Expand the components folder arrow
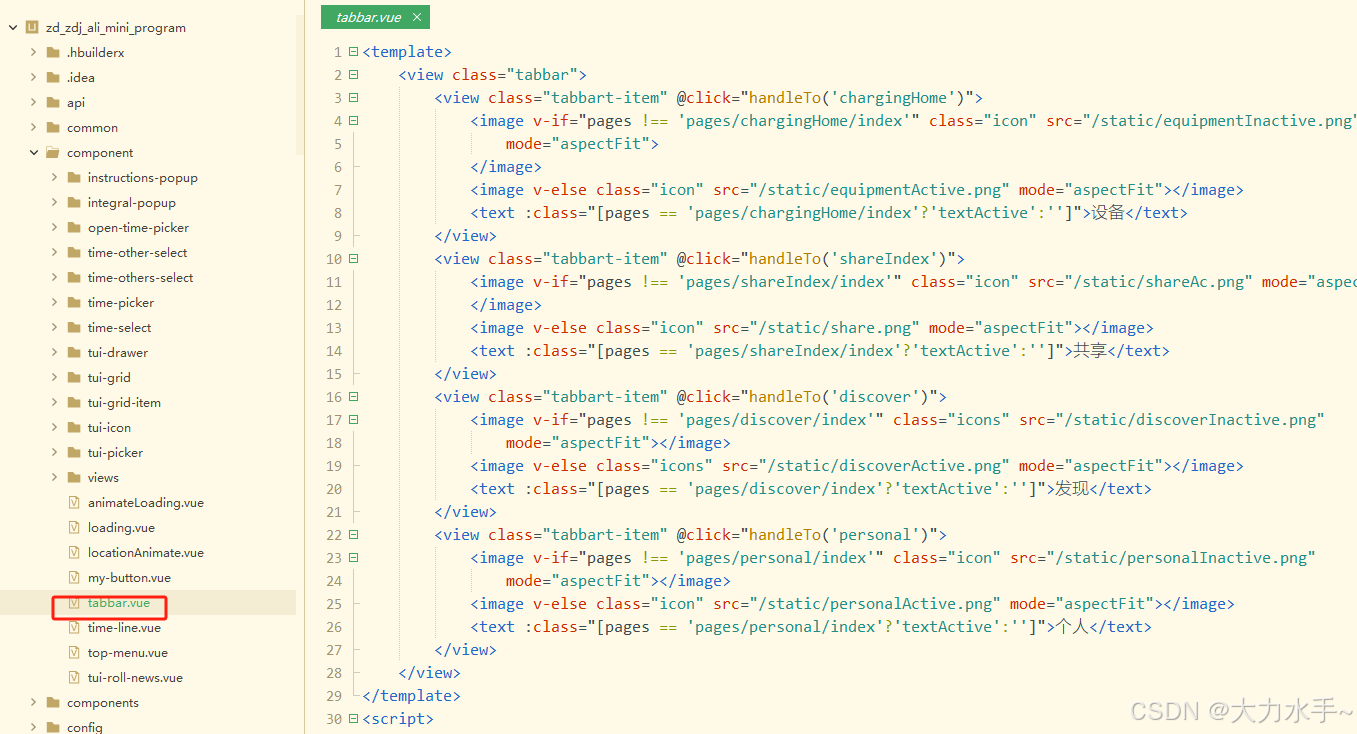1357x734 pixels. (34, 702)
